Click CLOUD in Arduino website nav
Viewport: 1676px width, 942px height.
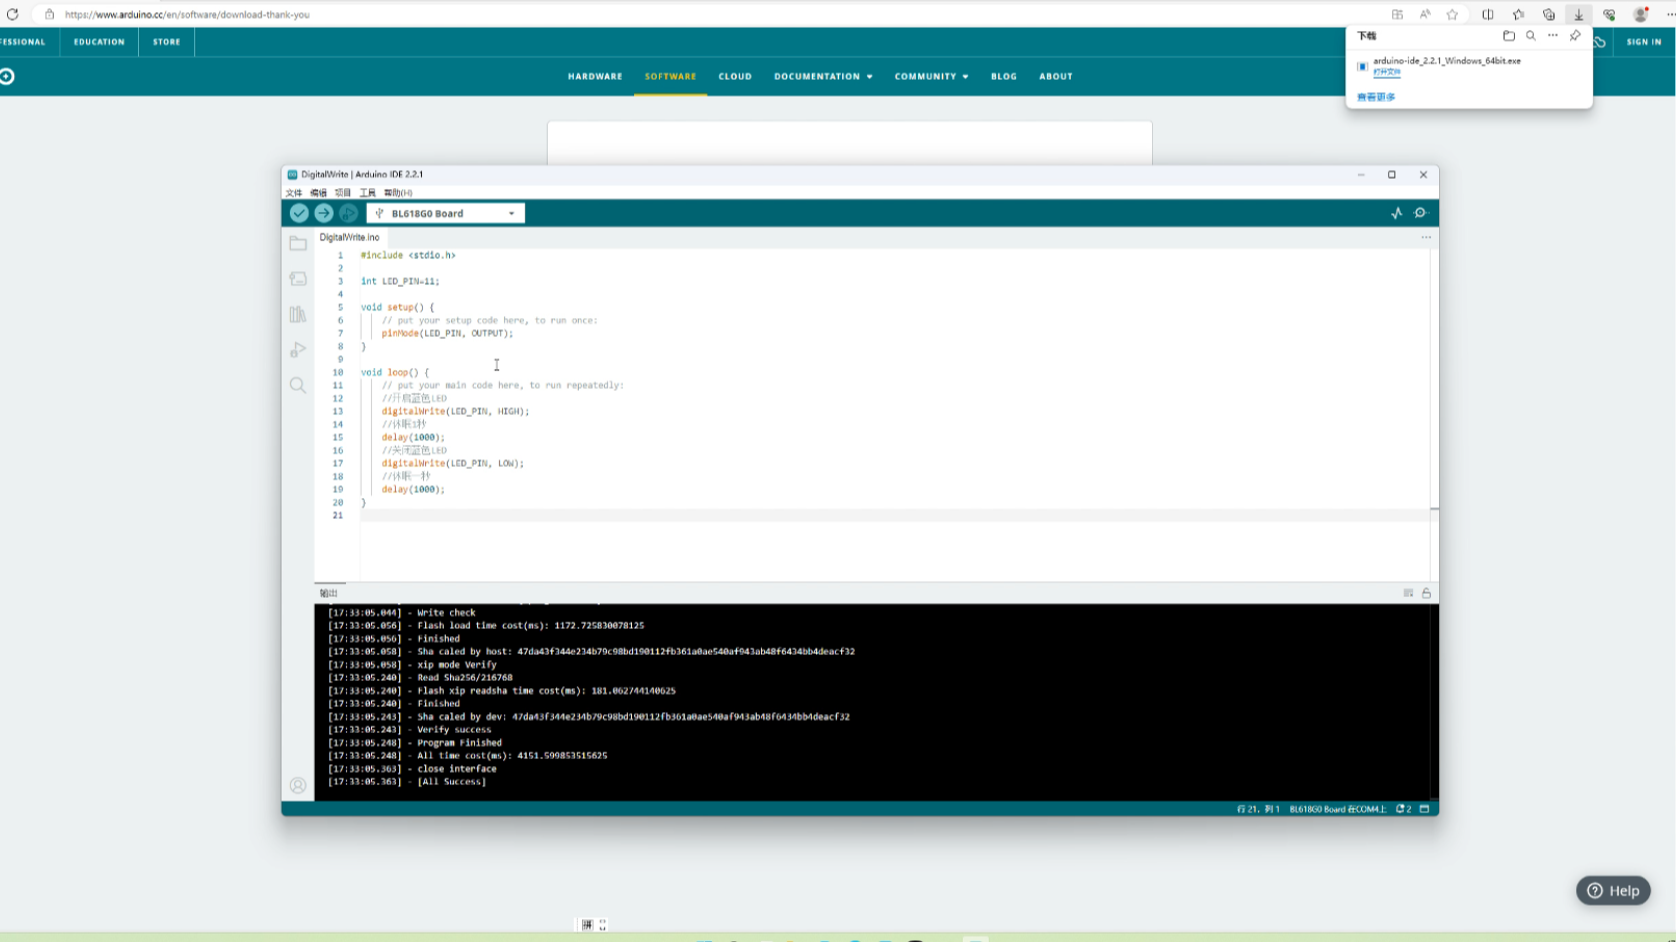pyautogui.click(x=735, y=76)
